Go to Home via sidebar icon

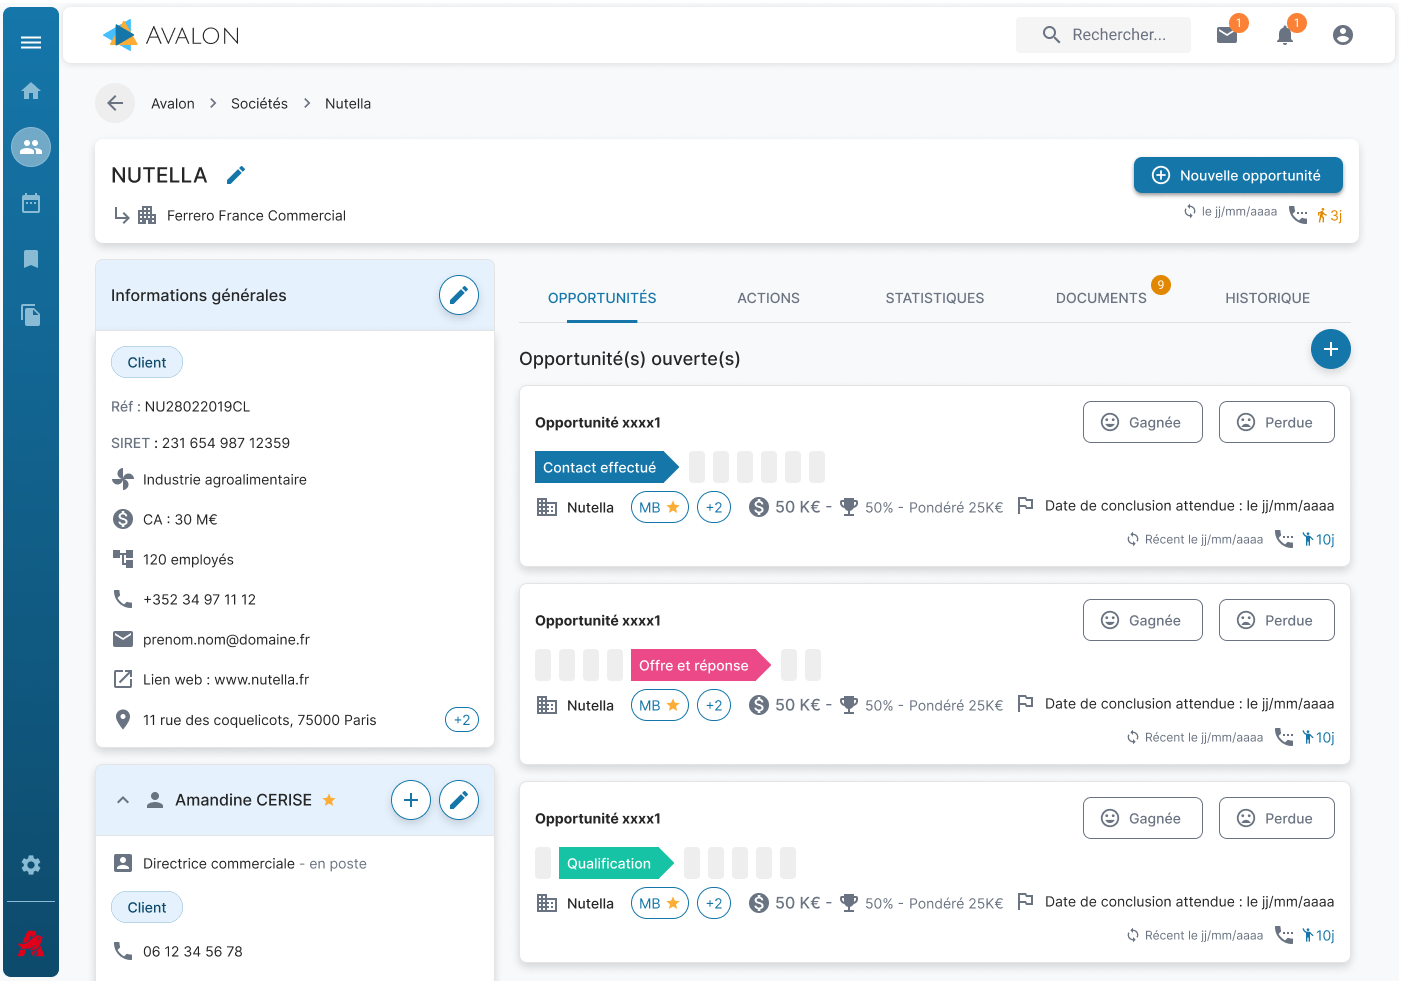coord(31,91)
